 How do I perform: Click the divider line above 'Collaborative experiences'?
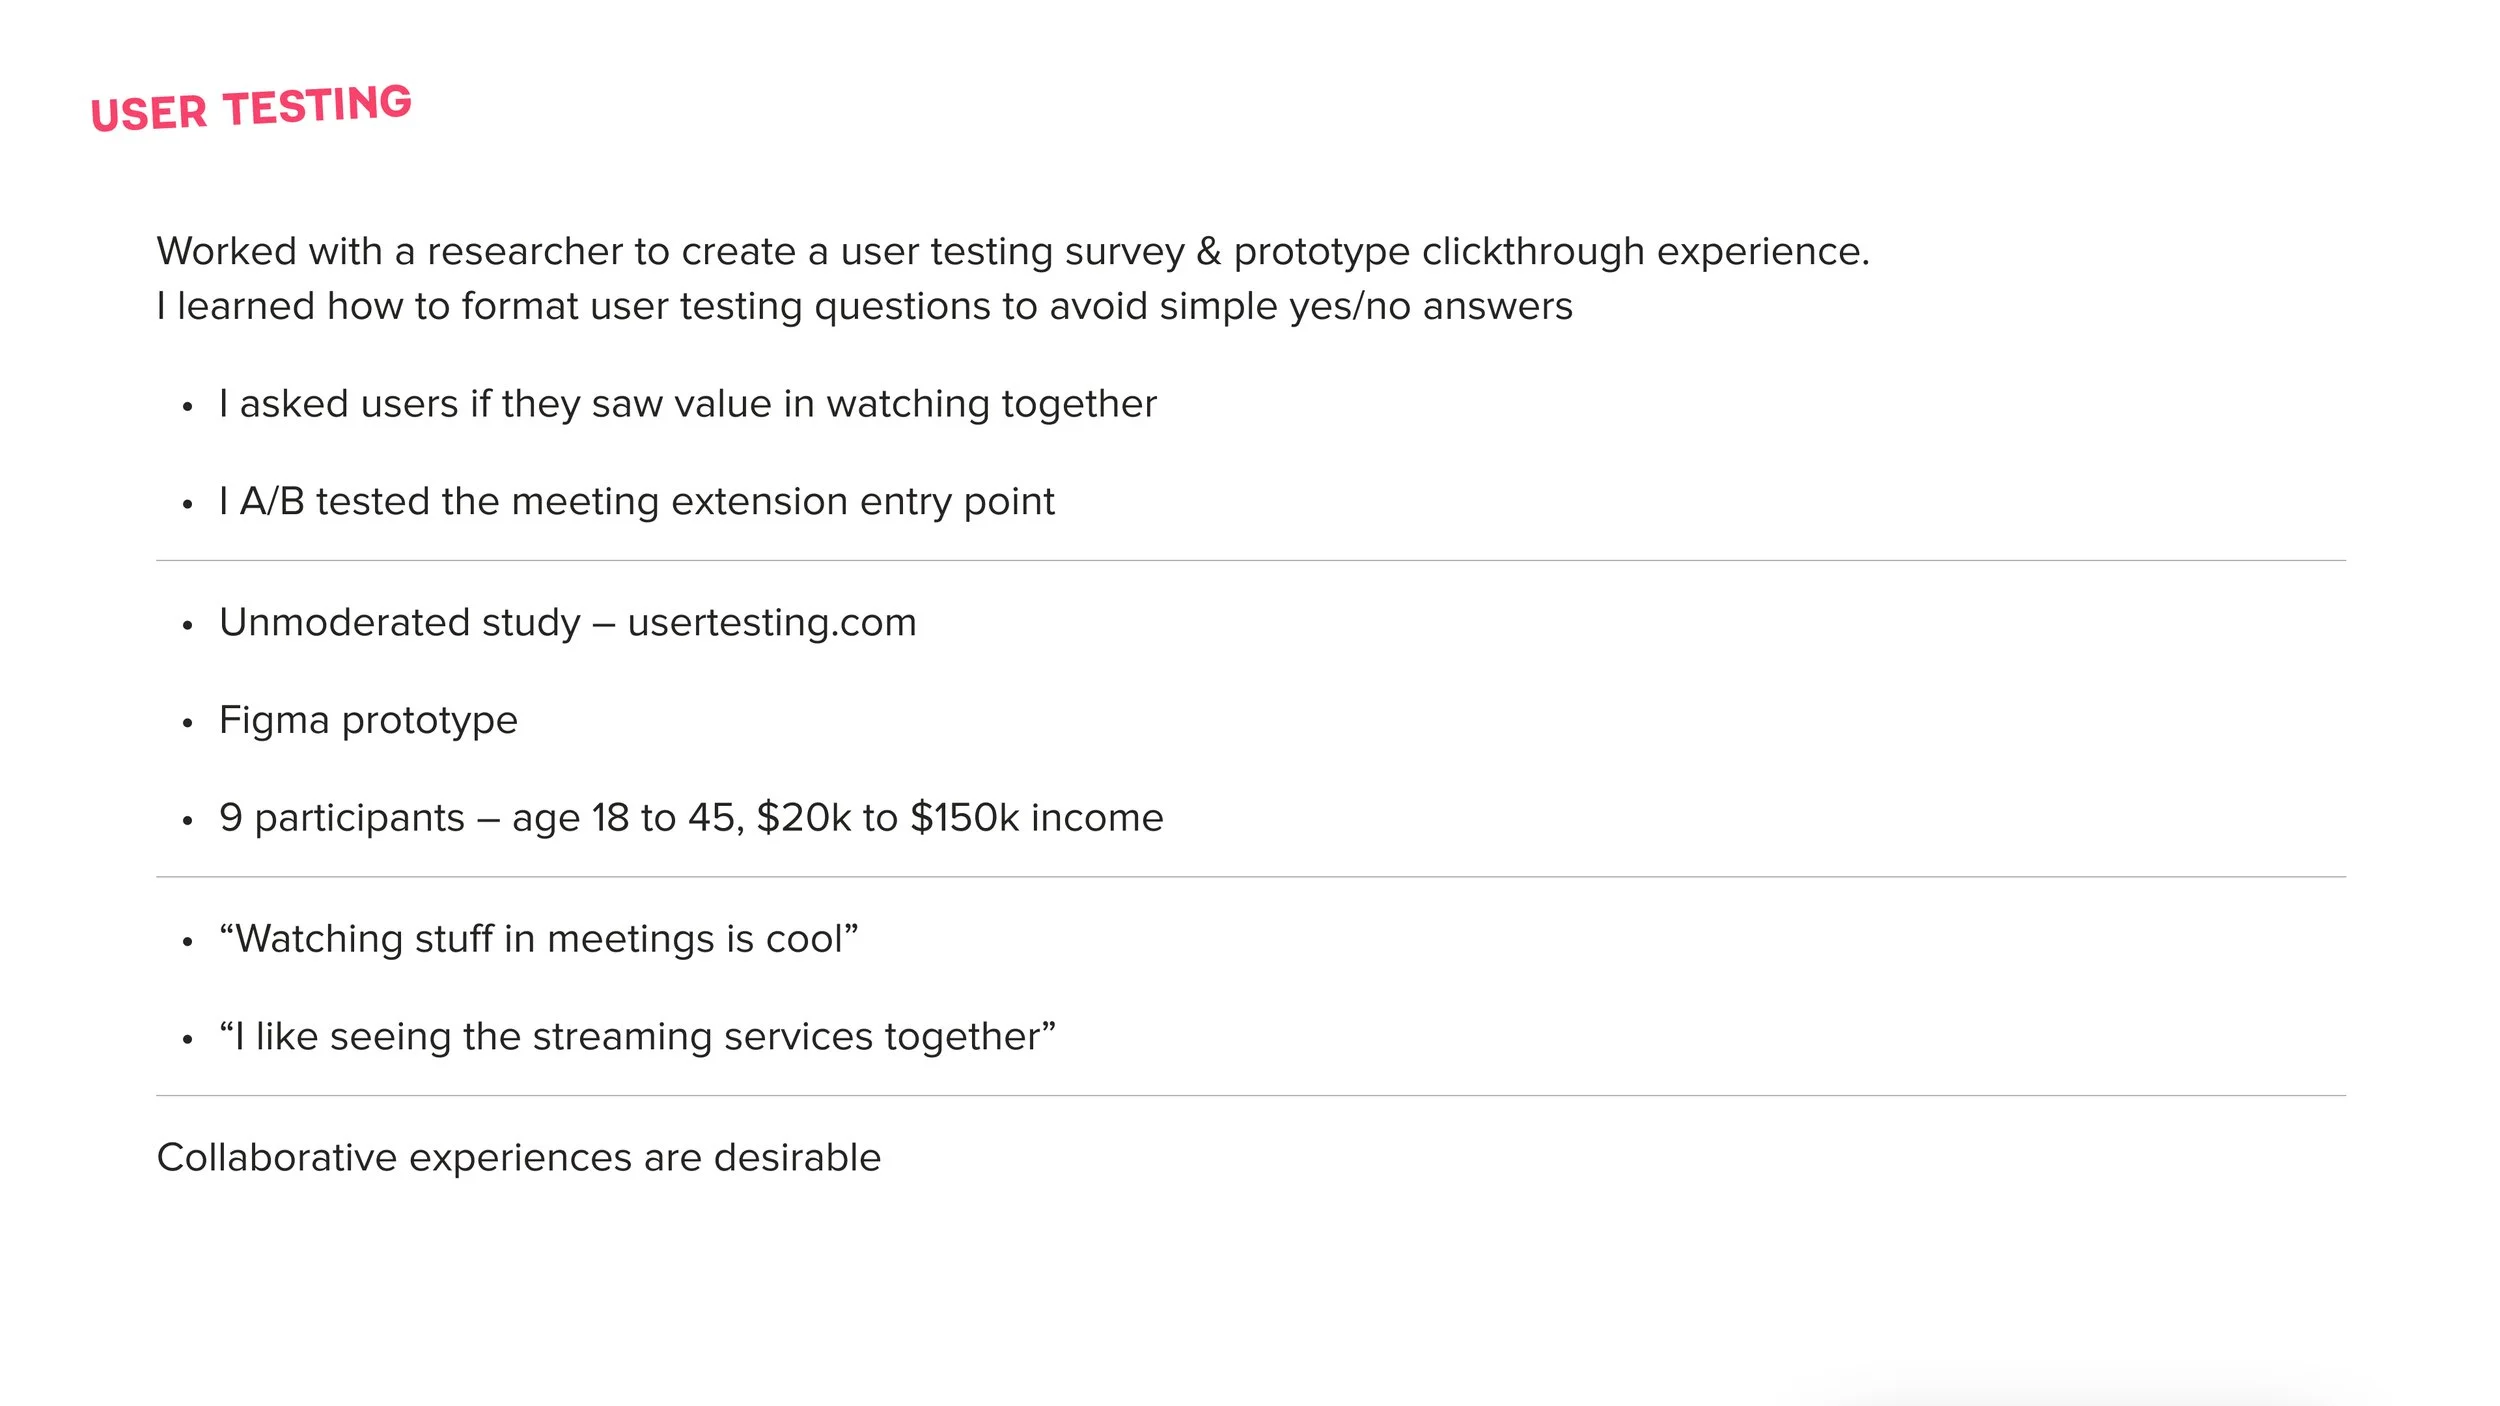[x=1251, y=1096]
